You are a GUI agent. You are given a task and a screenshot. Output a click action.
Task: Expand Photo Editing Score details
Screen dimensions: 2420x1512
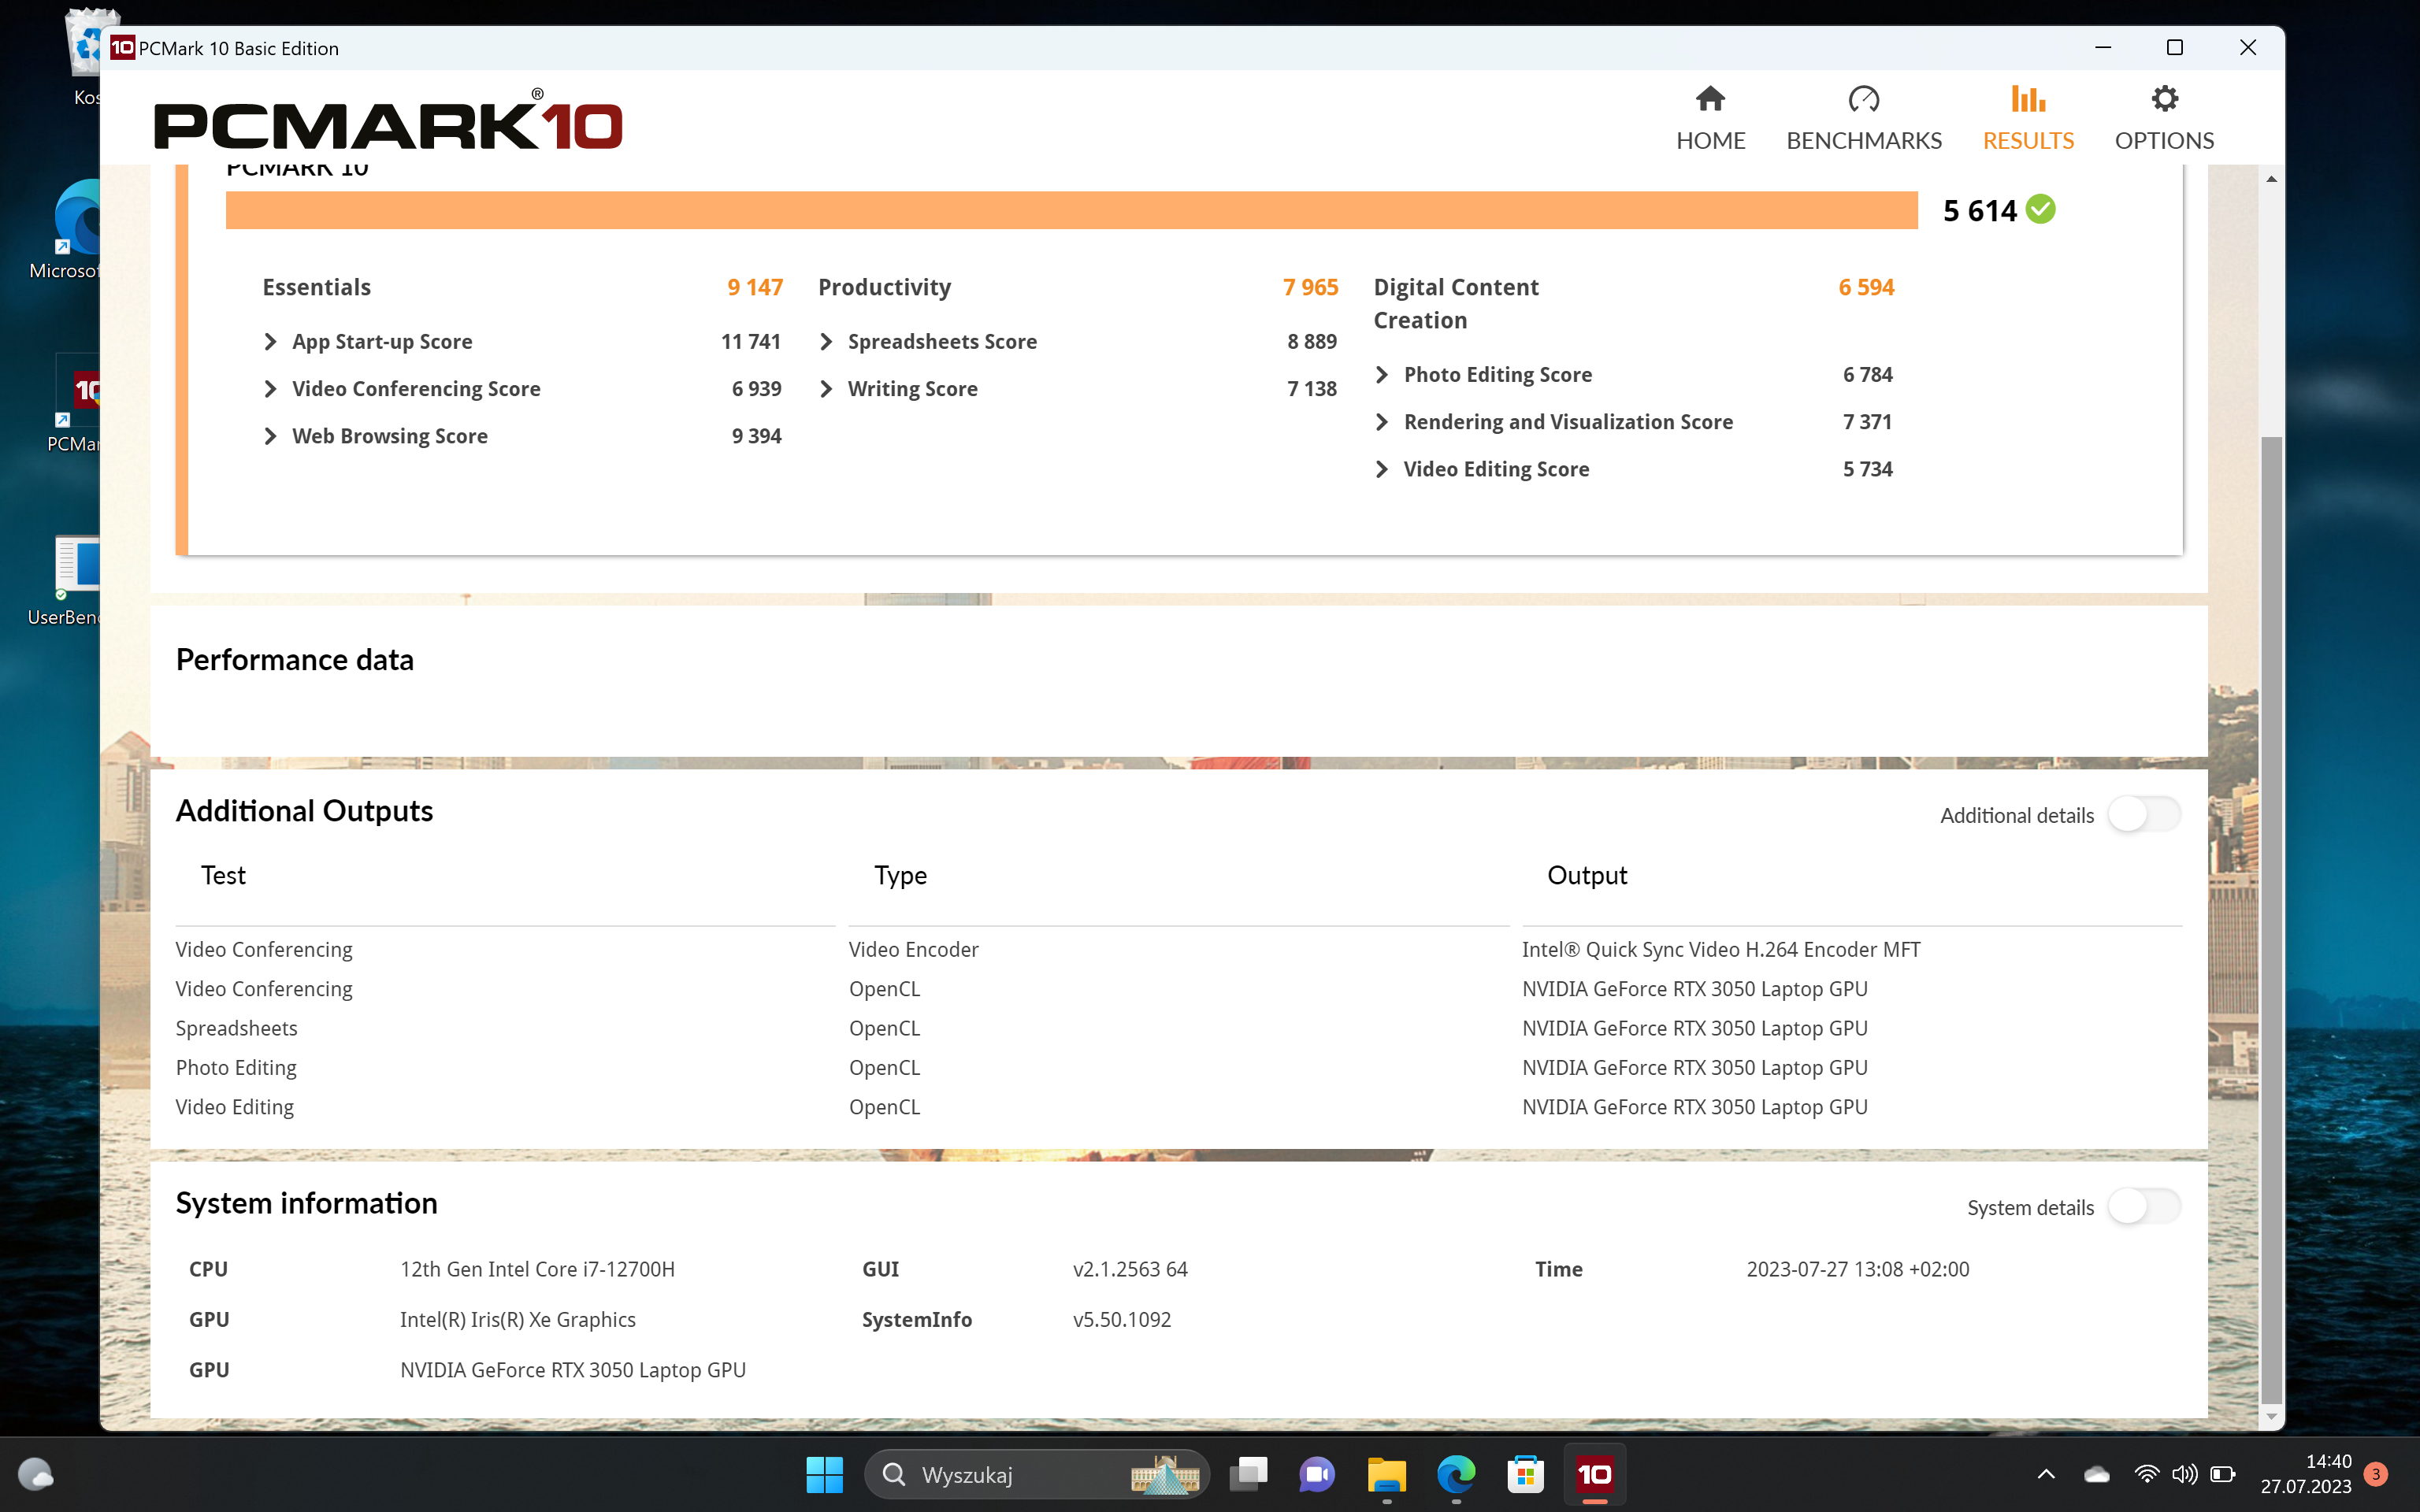(x=1382, y=375)
